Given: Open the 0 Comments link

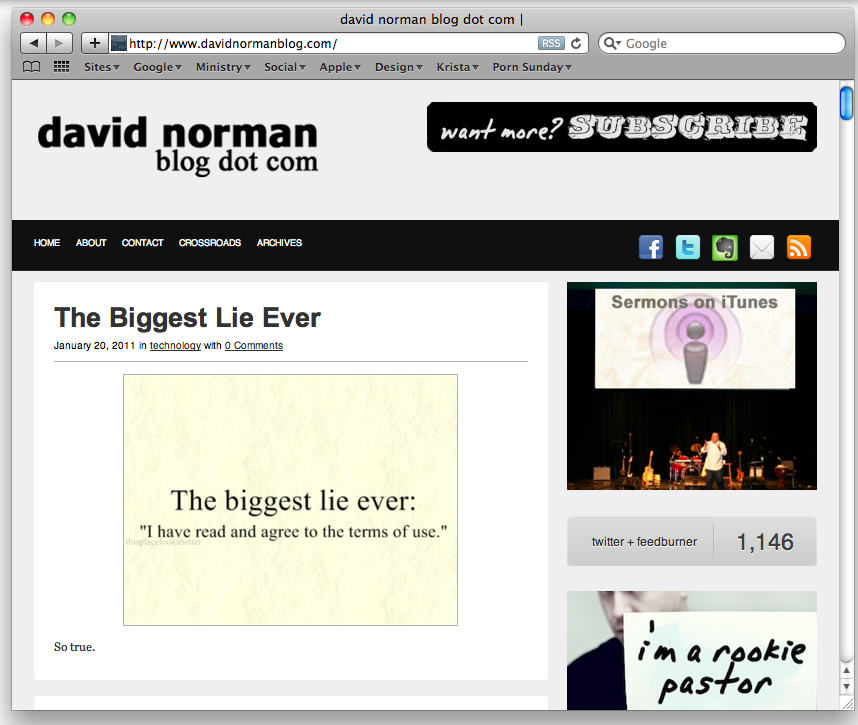Looking at the screenshot, I should pos(253,345).
